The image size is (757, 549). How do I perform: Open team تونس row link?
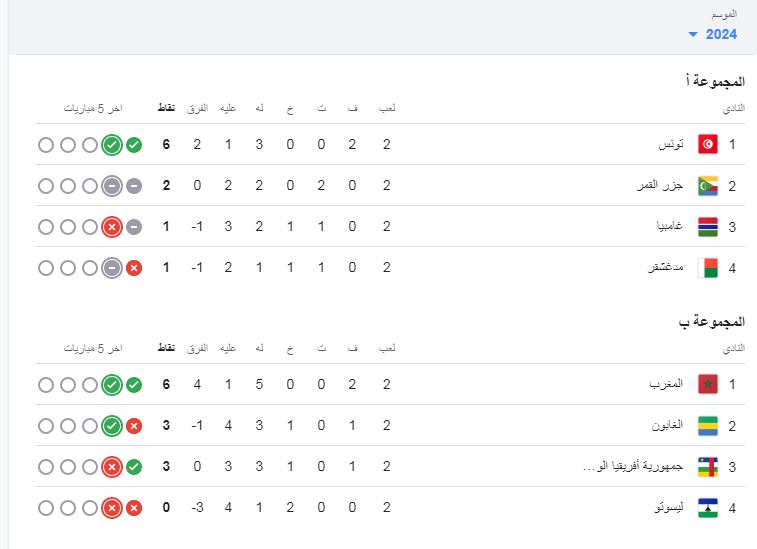pyautogui.click(x=670, y=145)
